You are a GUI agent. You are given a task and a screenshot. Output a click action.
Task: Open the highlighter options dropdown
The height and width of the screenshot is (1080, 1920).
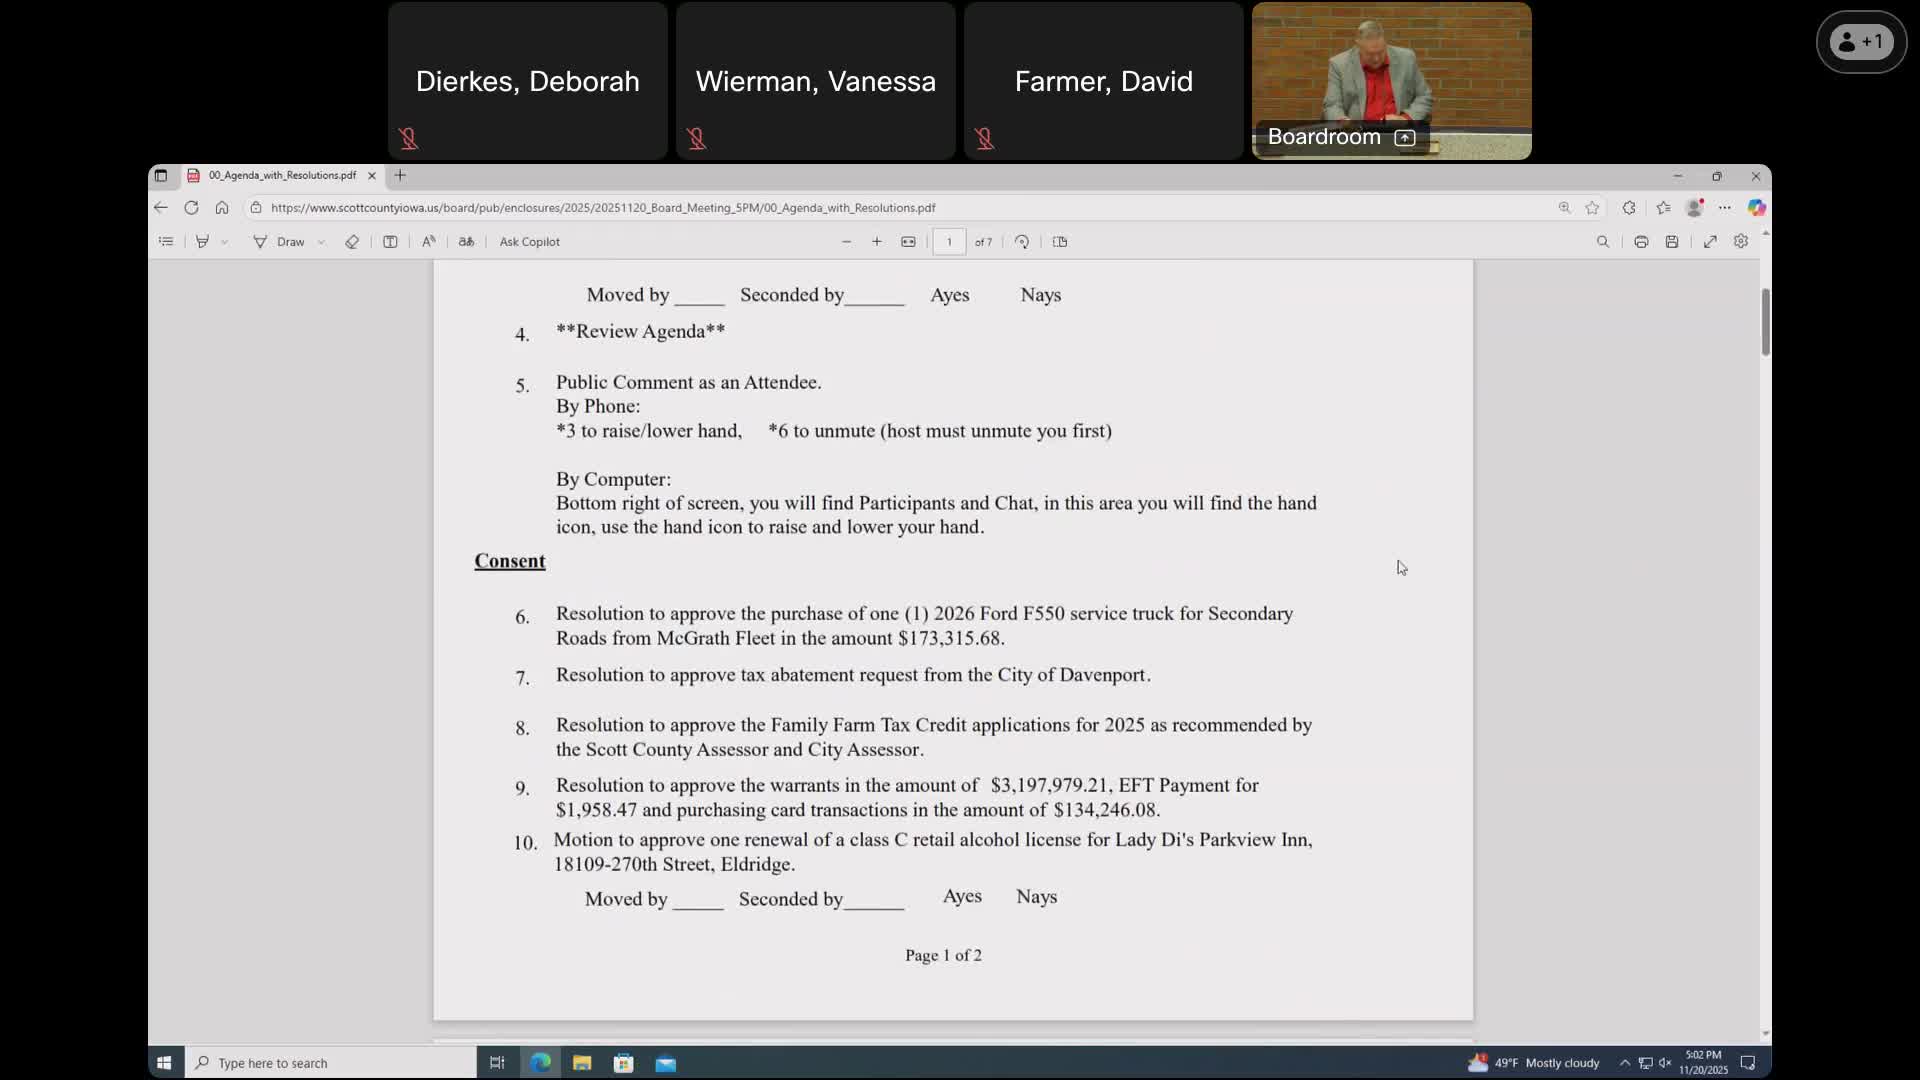(x=224, y=241)
